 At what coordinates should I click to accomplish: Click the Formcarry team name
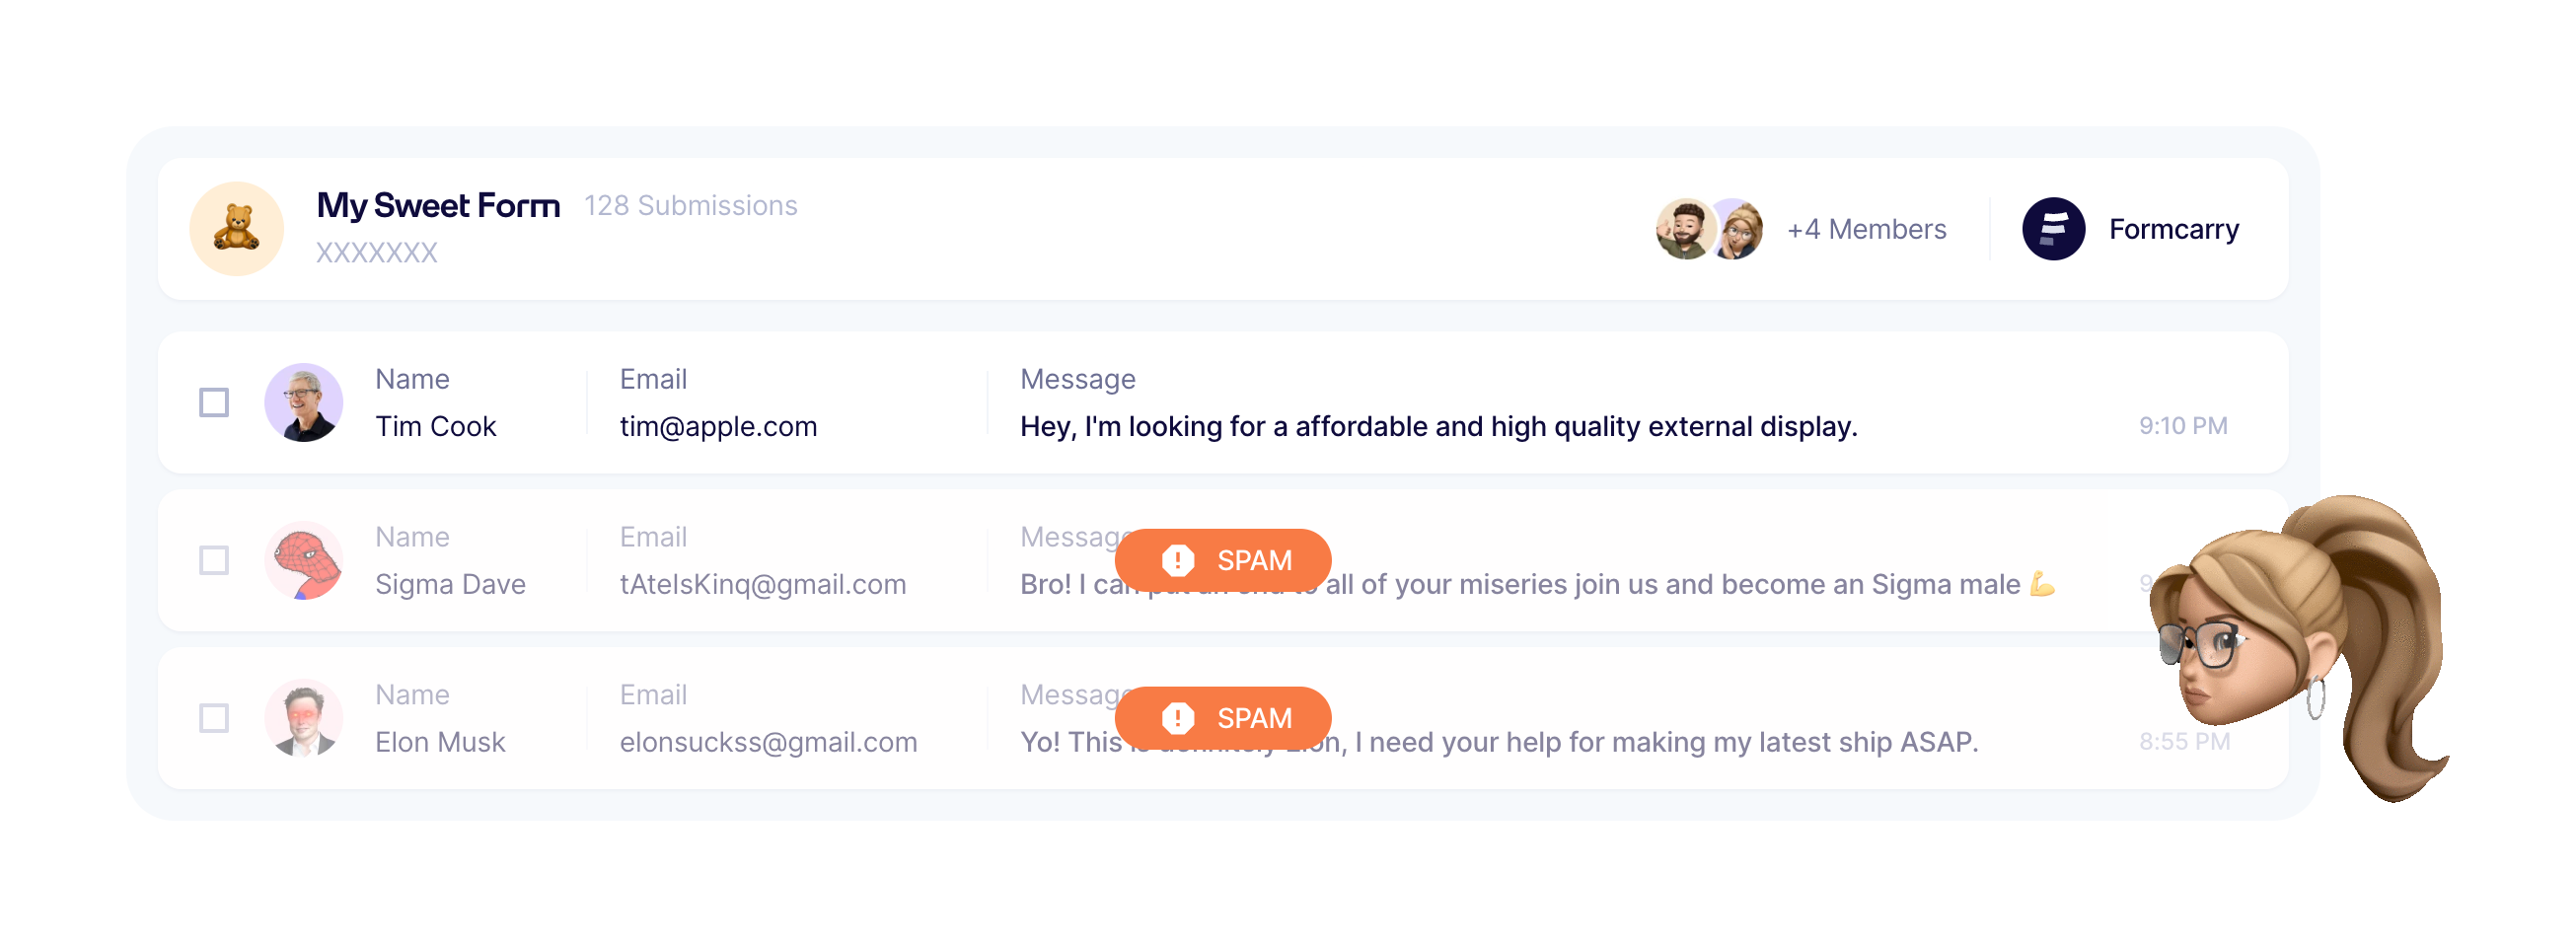click(2173, 229)
